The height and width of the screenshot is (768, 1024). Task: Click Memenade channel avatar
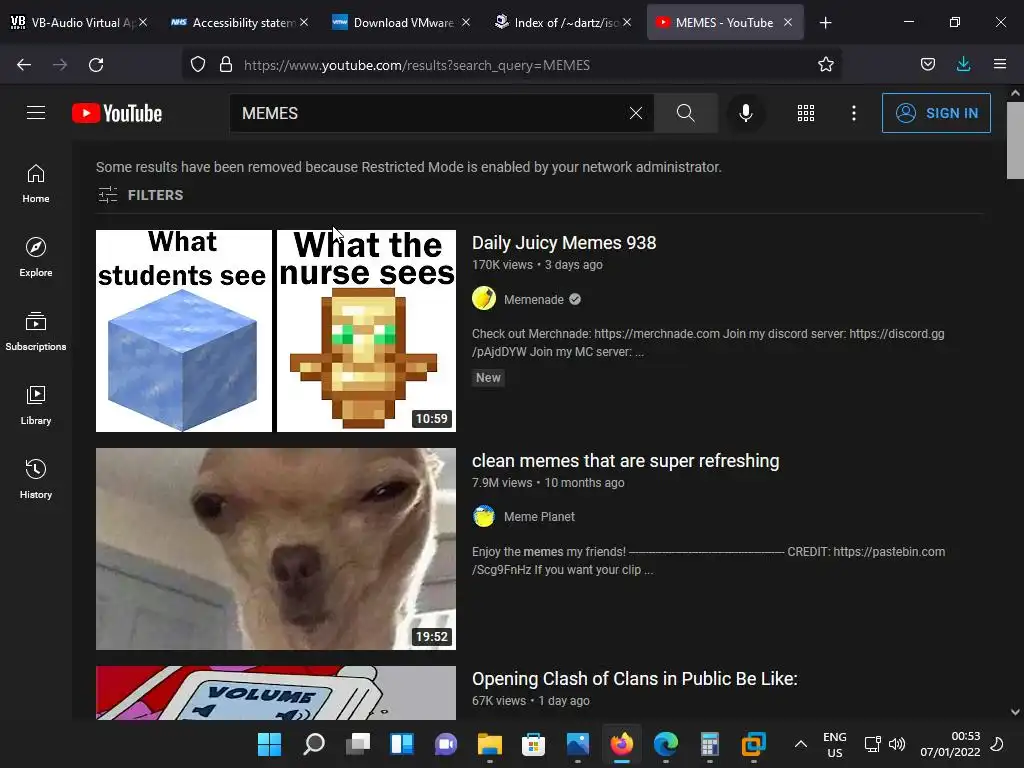point(484,298)
